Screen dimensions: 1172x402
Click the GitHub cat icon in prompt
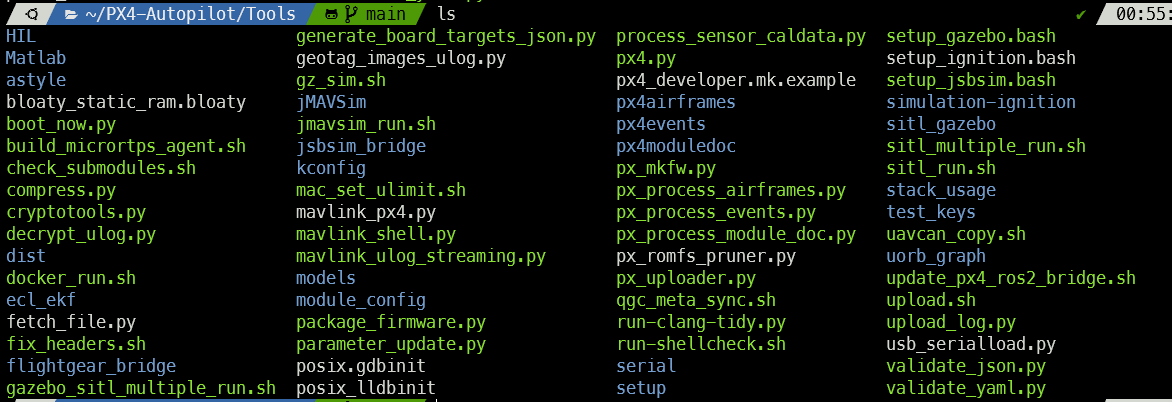point(333,13)
